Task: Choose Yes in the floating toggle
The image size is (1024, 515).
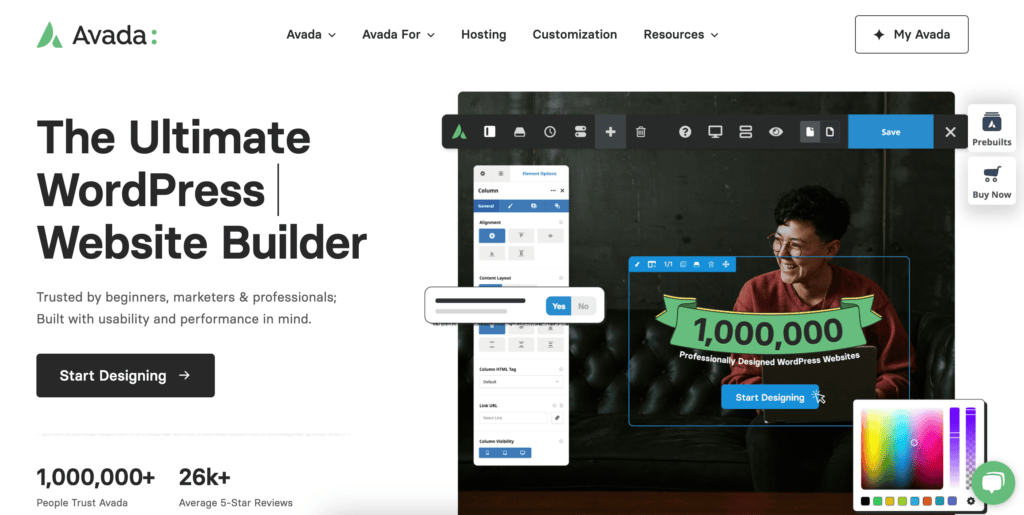Action: 558,305
